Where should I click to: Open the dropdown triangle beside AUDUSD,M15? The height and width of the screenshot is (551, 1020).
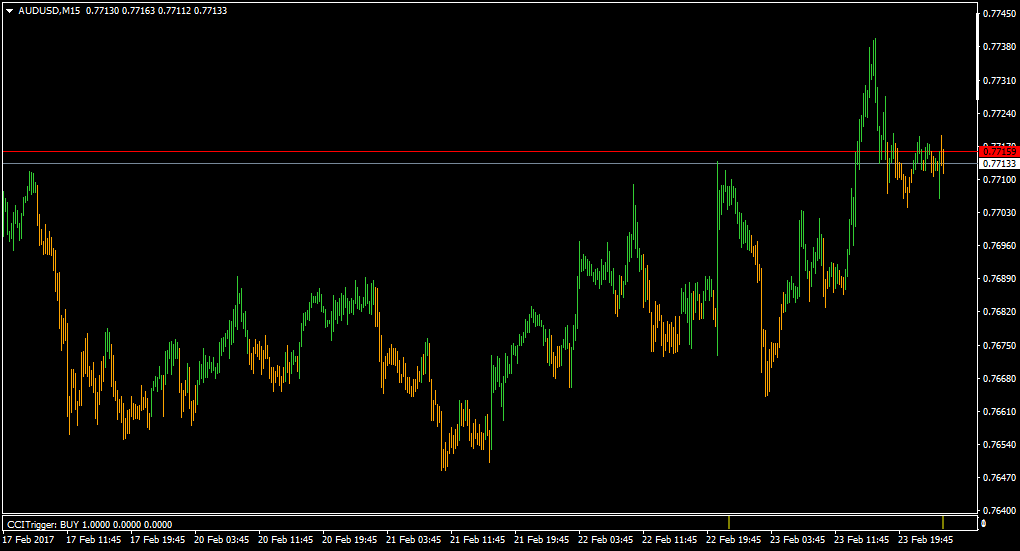10,11
